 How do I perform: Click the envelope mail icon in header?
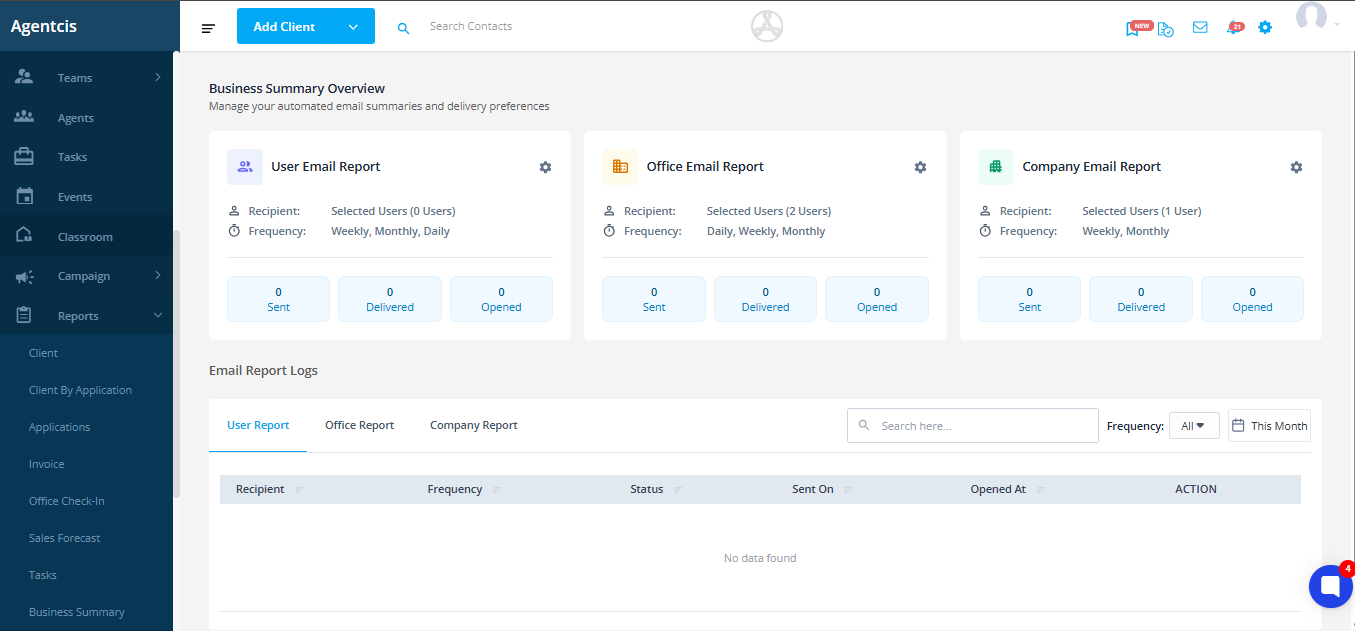[x=1200, y=28]
